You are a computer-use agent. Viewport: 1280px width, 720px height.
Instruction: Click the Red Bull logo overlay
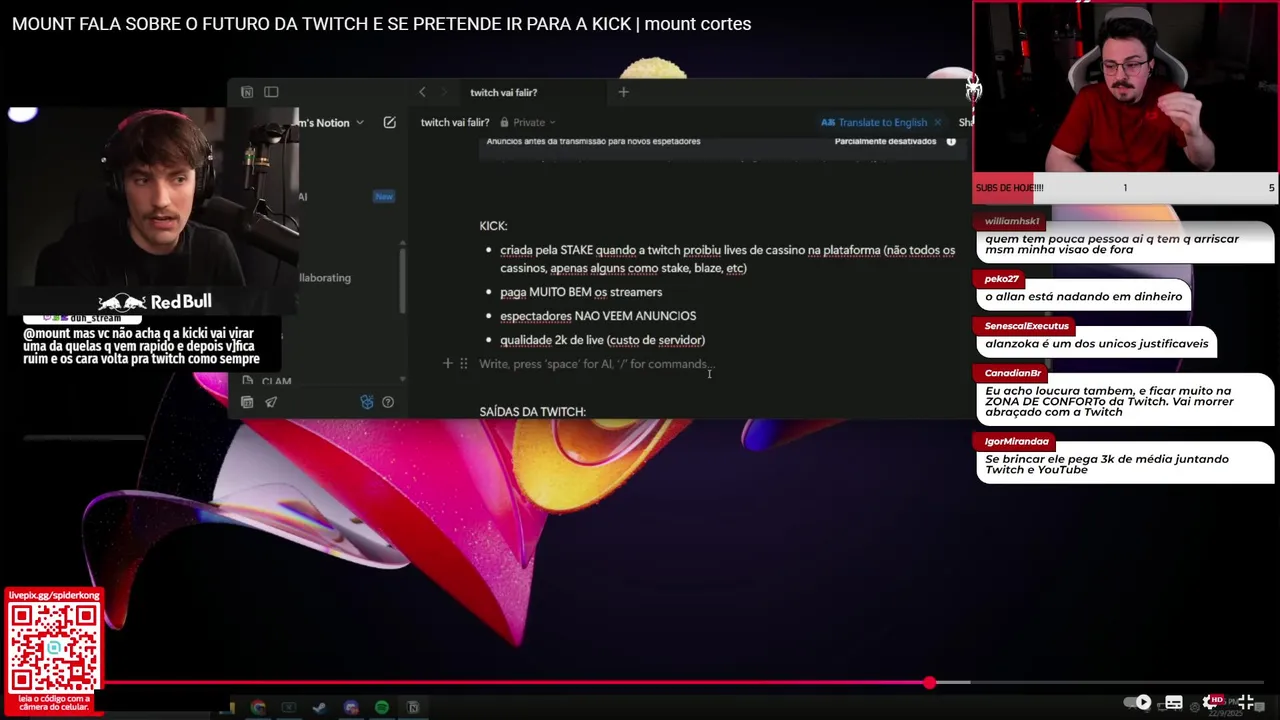[155, 301]
